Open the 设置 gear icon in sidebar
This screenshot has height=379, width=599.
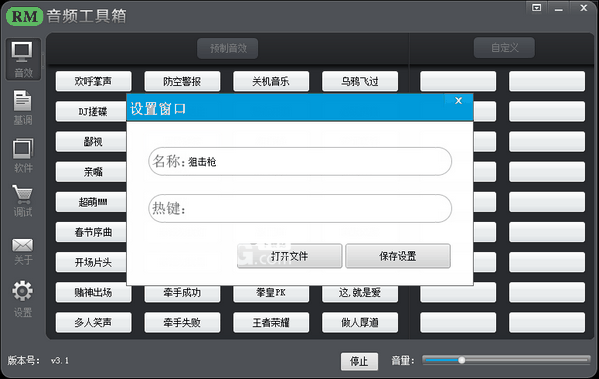coord(23,291)
